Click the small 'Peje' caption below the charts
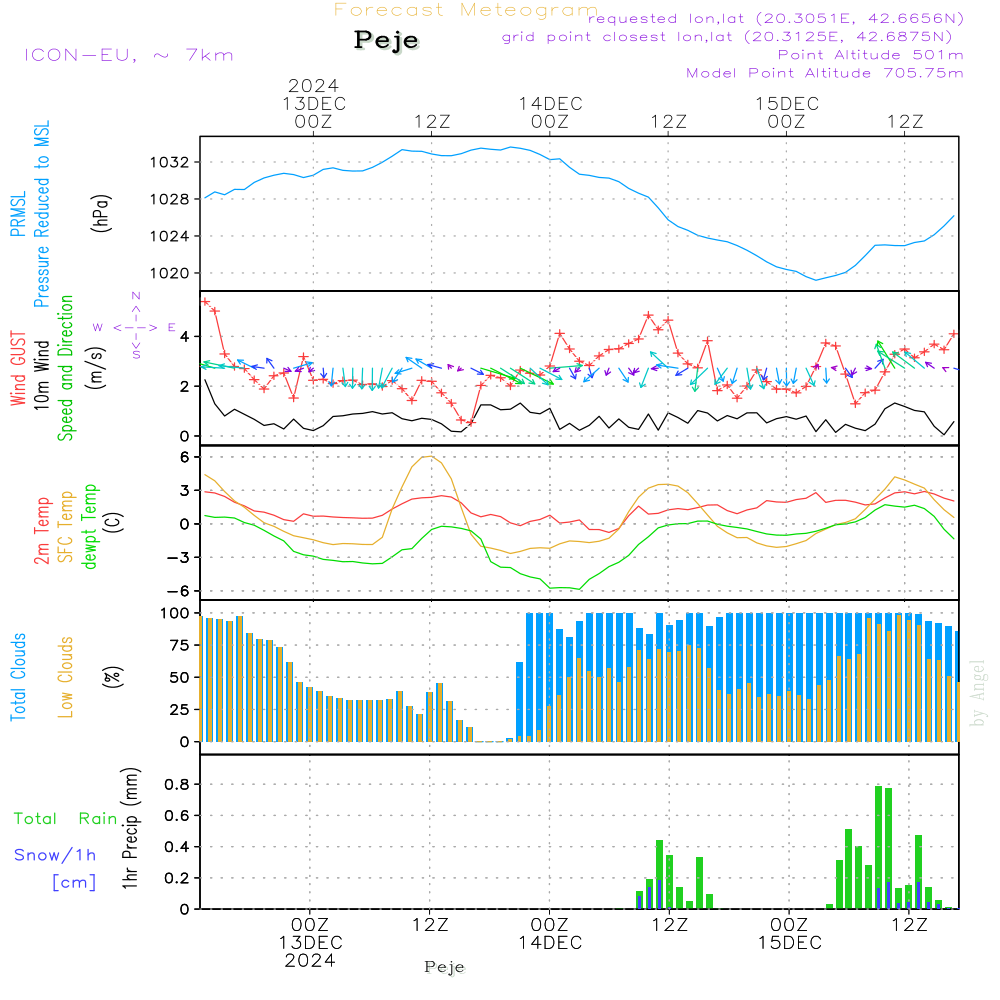The height and width of the screenshot is (1000, 1000). [x=445, y=968]
